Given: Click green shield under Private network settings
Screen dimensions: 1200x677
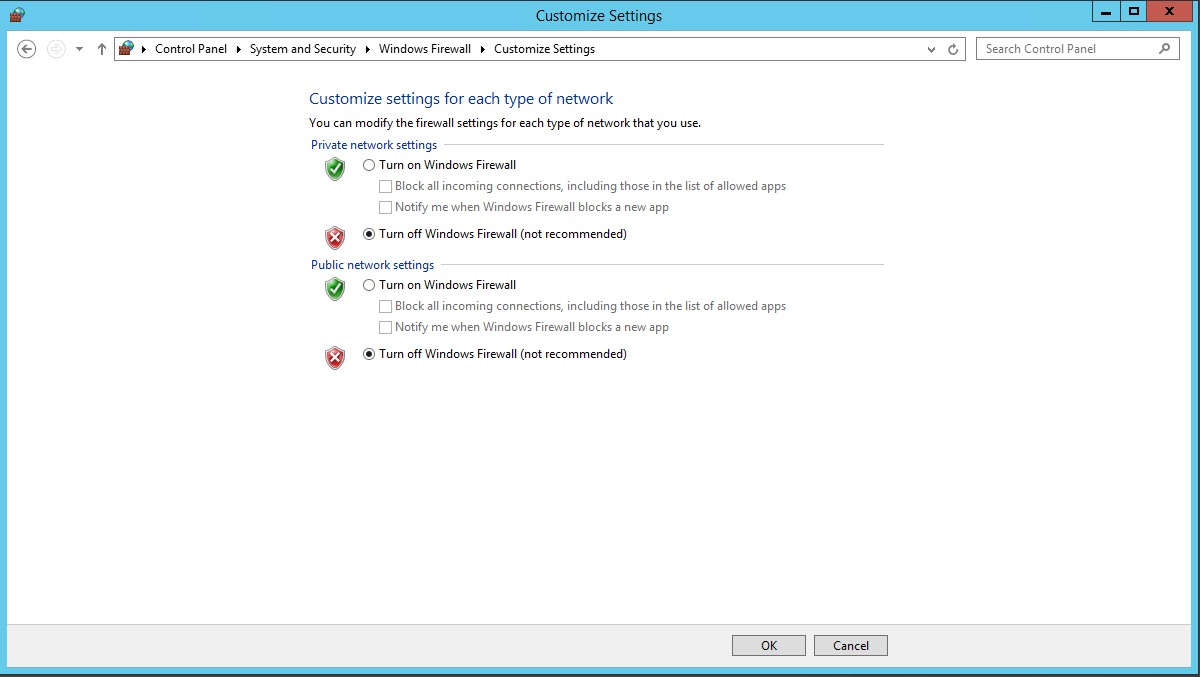Looking at the screenshot, I should (335, 169).
